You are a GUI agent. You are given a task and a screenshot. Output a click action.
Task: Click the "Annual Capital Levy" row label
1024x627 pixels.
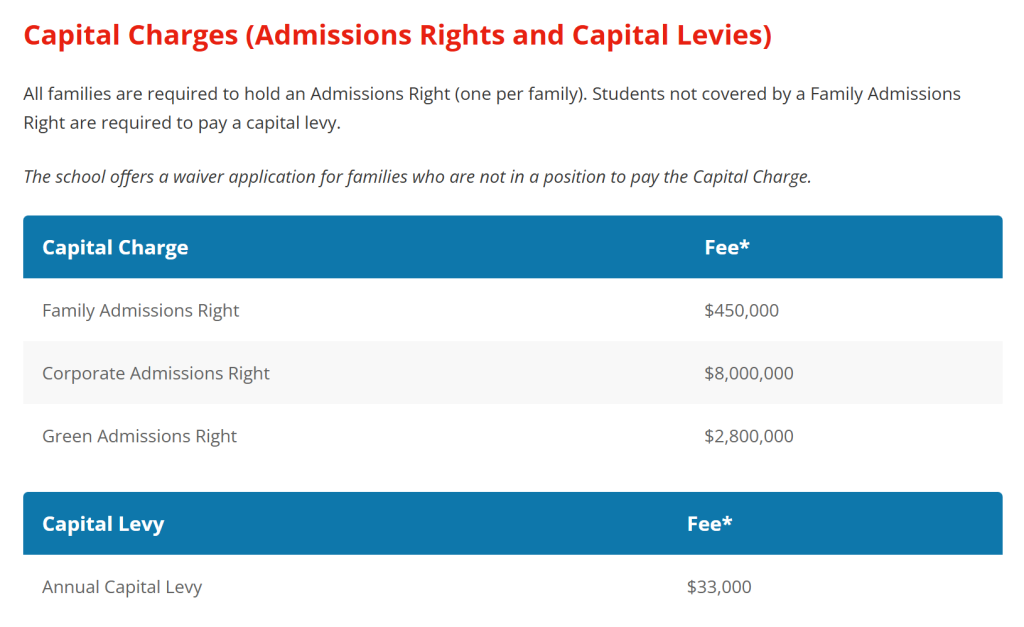click(x=122, y=587)
